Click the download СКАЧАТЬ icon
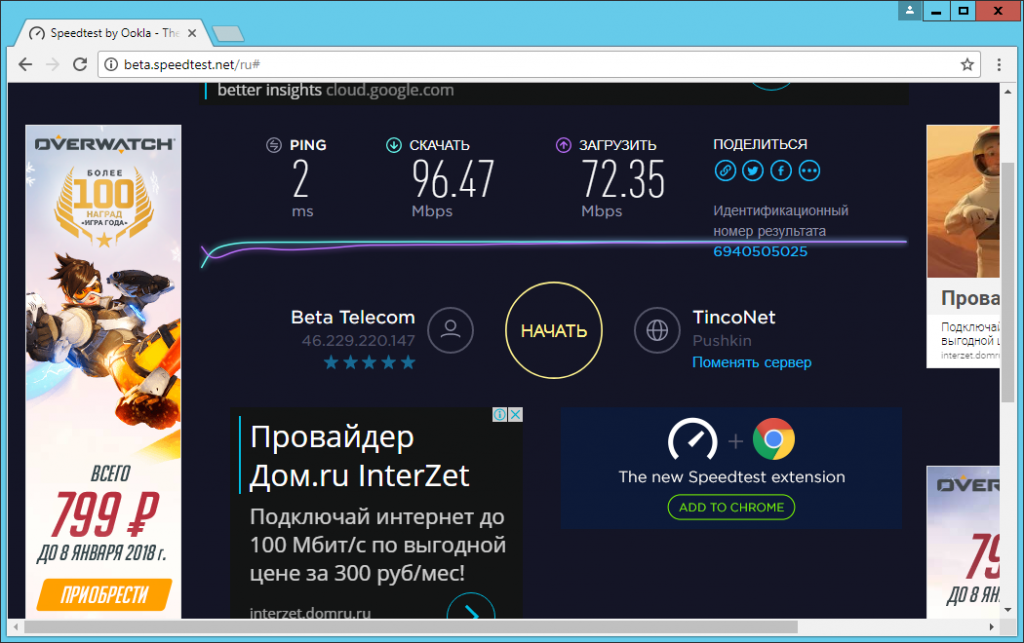The width and height of the screenshot is (1024, 643). click(x=393, y=145)
